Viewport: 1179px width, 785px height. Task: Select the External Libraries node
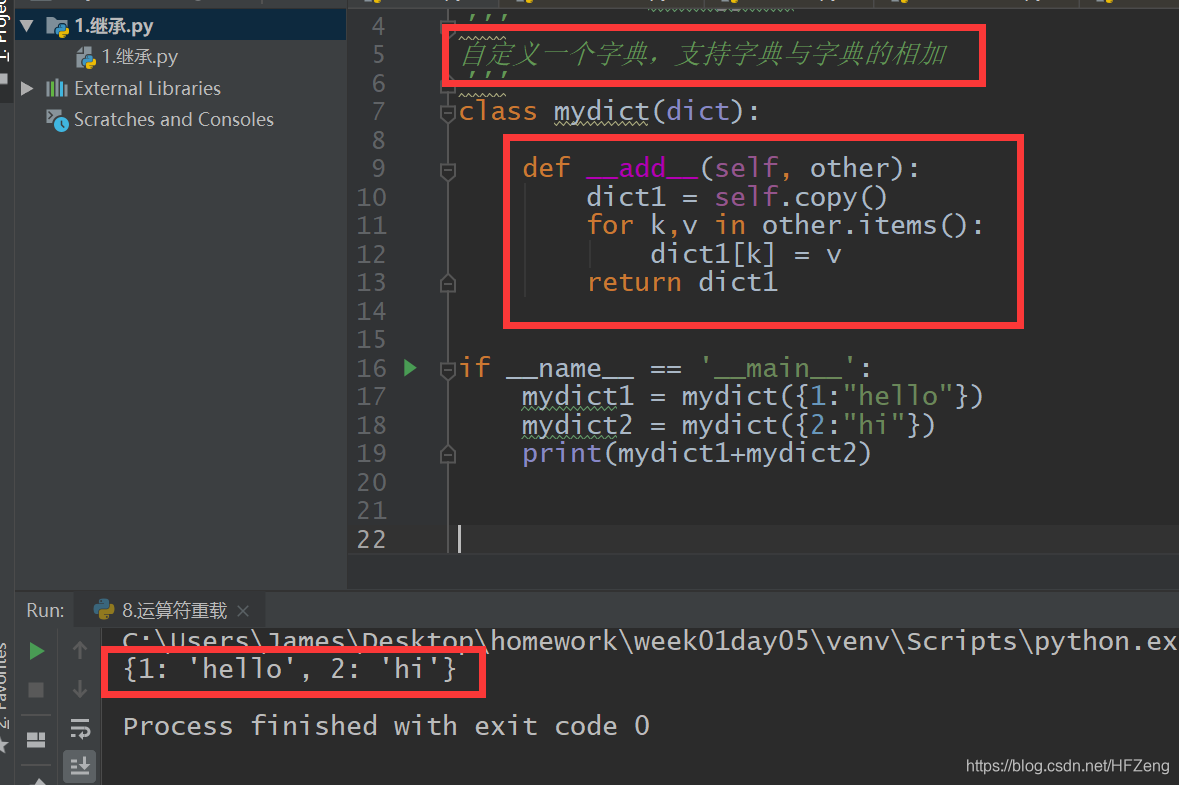click(x=147, y=89)
